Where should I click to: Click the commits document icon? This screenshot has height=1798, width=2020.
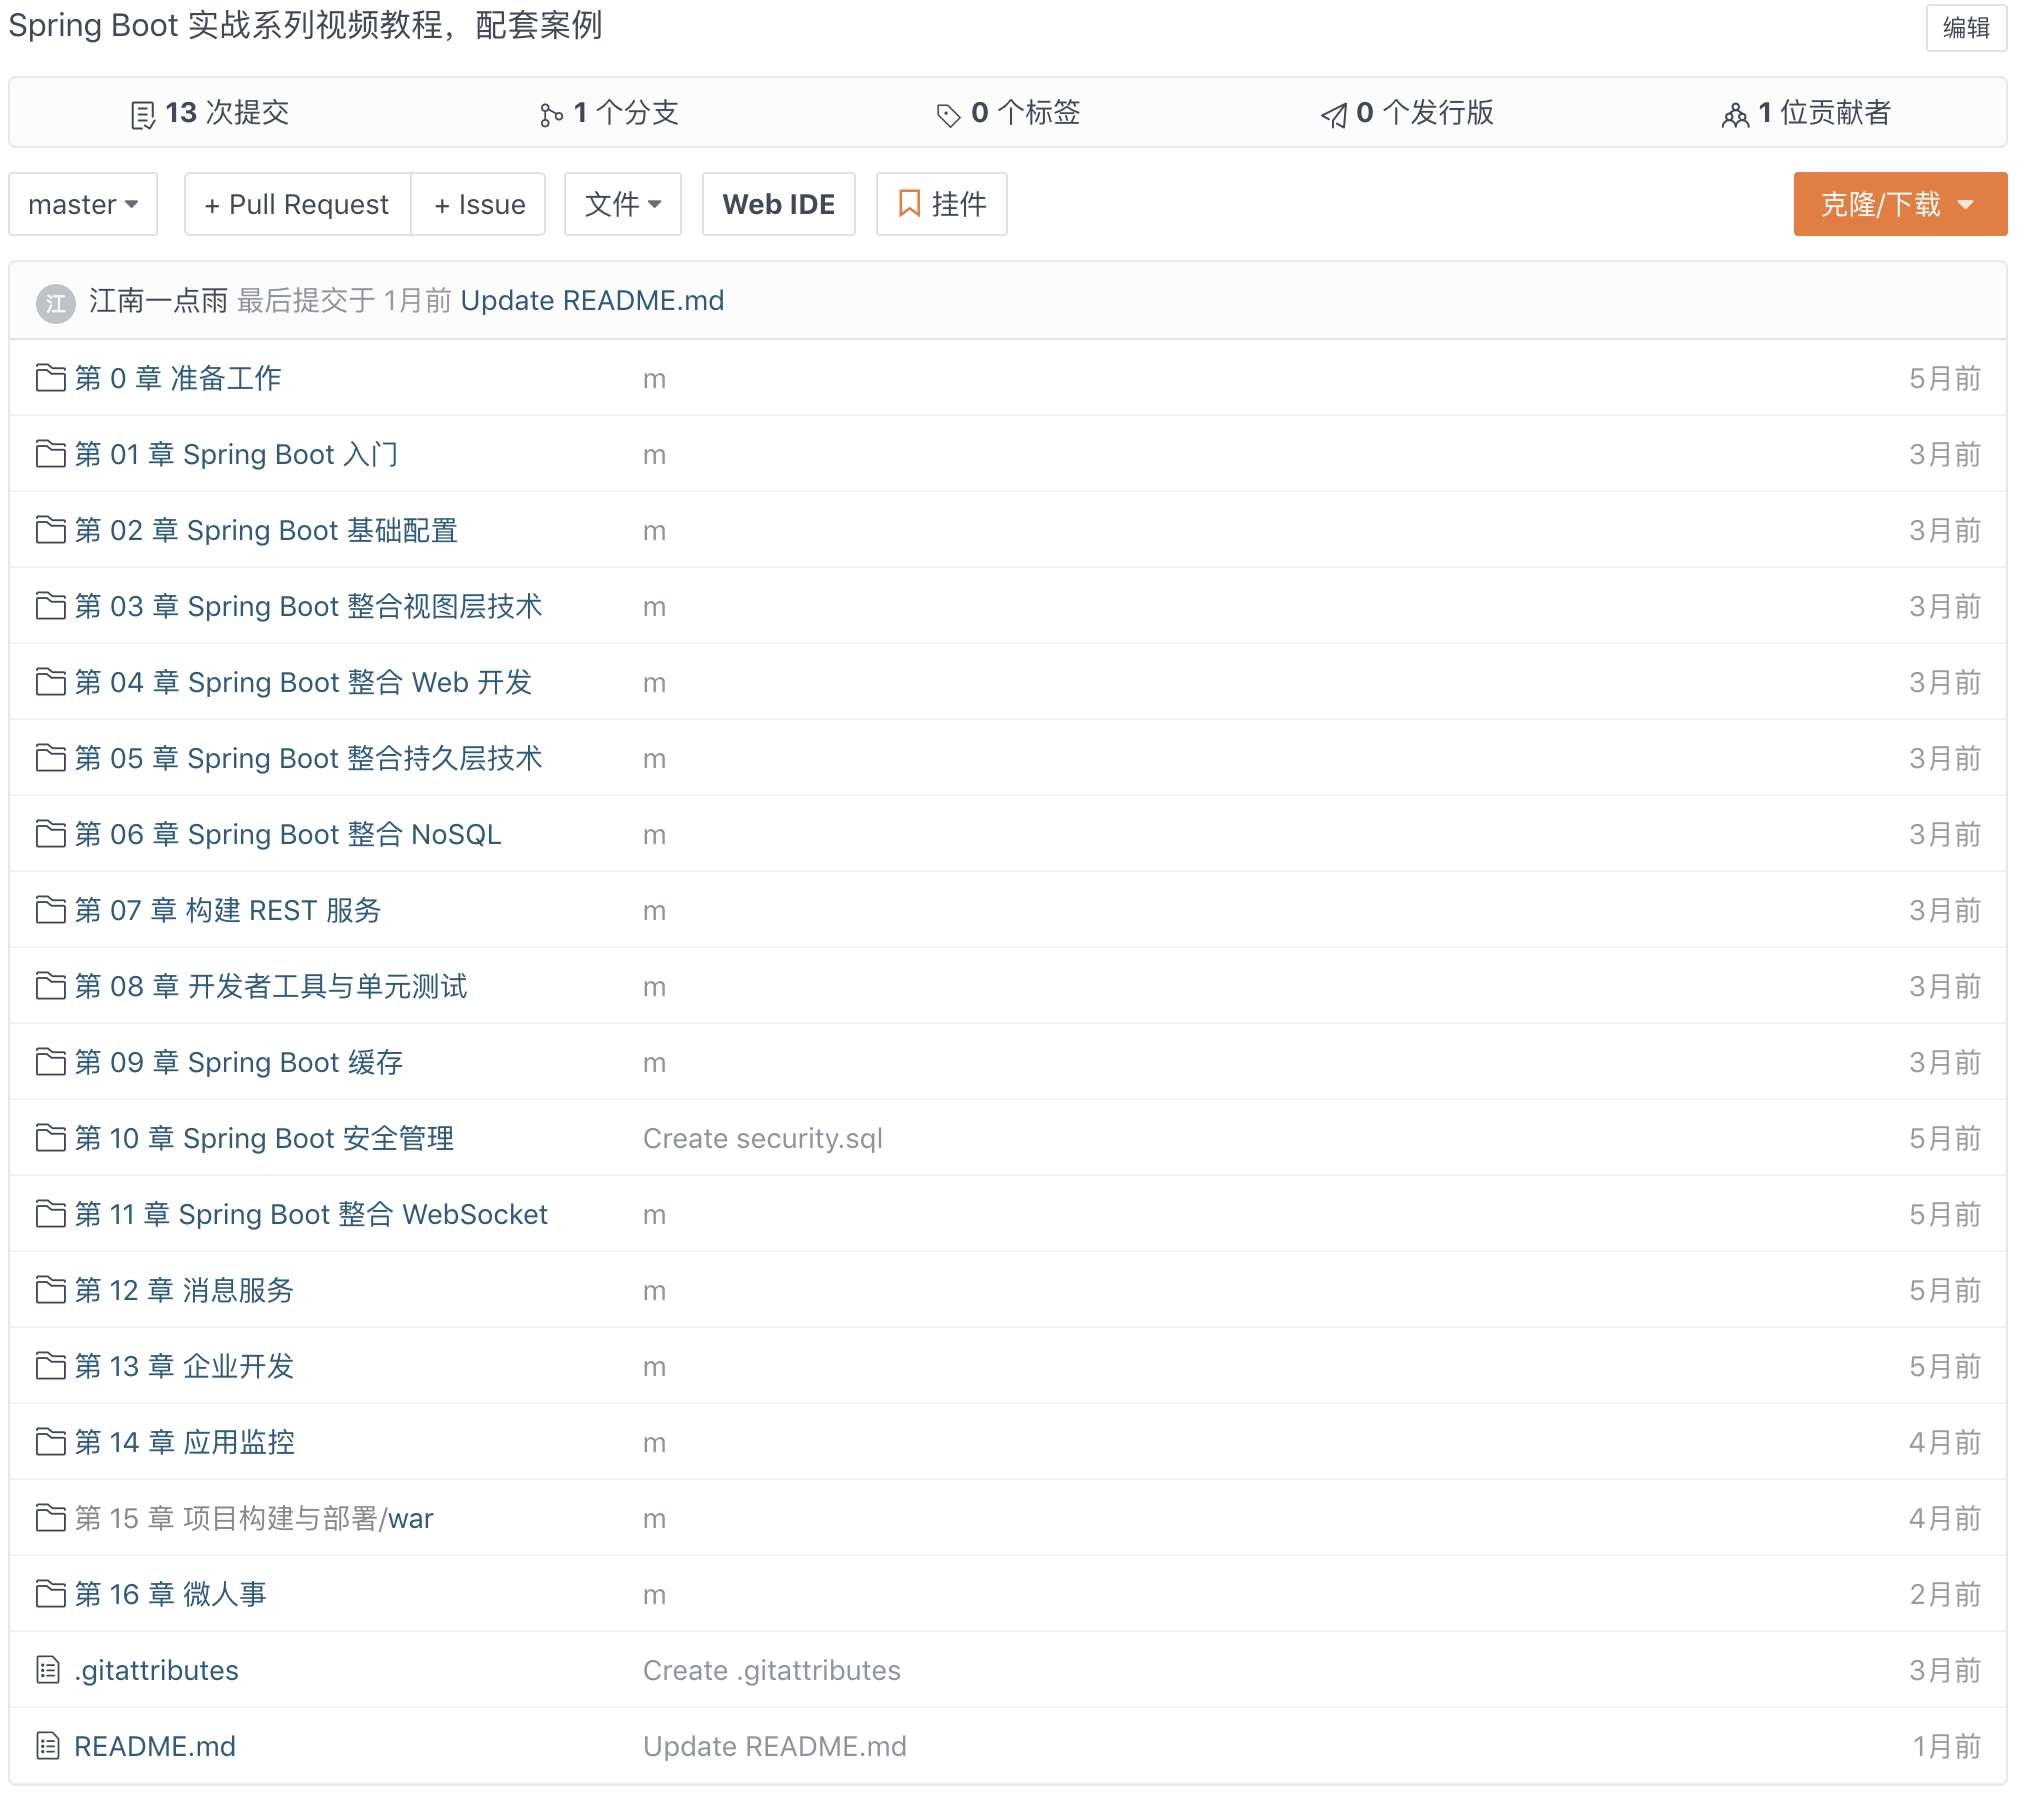tap(143, 115)
